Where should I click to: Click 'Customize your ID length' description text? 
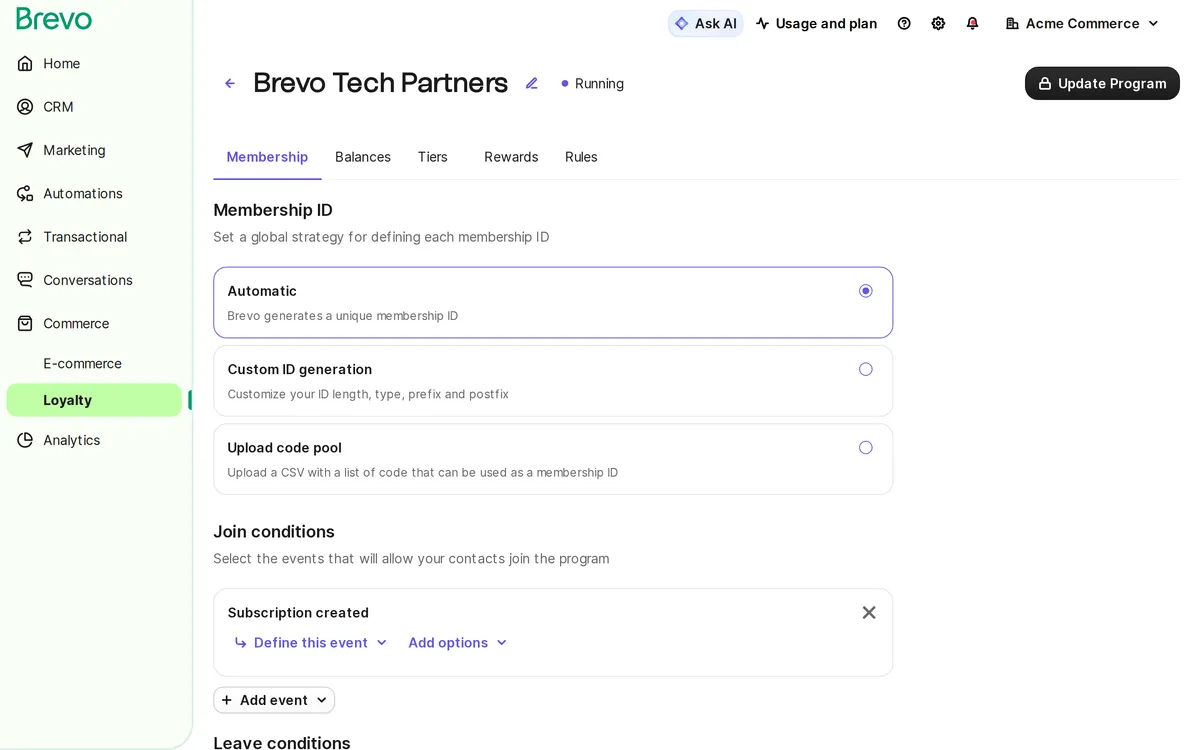click(x=368, y=394)
